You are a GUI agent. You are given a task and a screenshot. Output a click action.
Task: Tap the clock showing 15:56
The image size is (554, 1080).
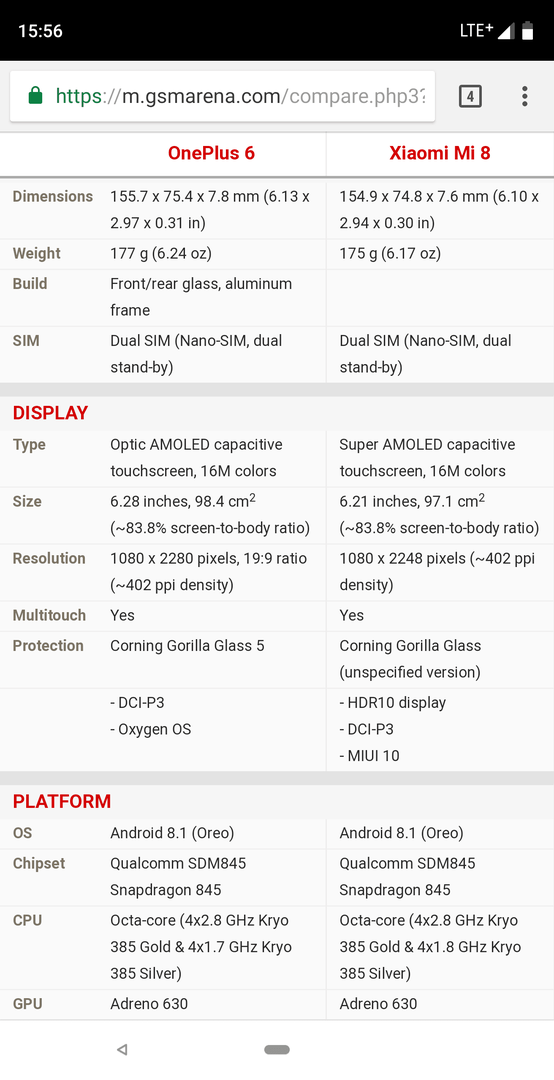pyautogui.click(x=40, y=31)
